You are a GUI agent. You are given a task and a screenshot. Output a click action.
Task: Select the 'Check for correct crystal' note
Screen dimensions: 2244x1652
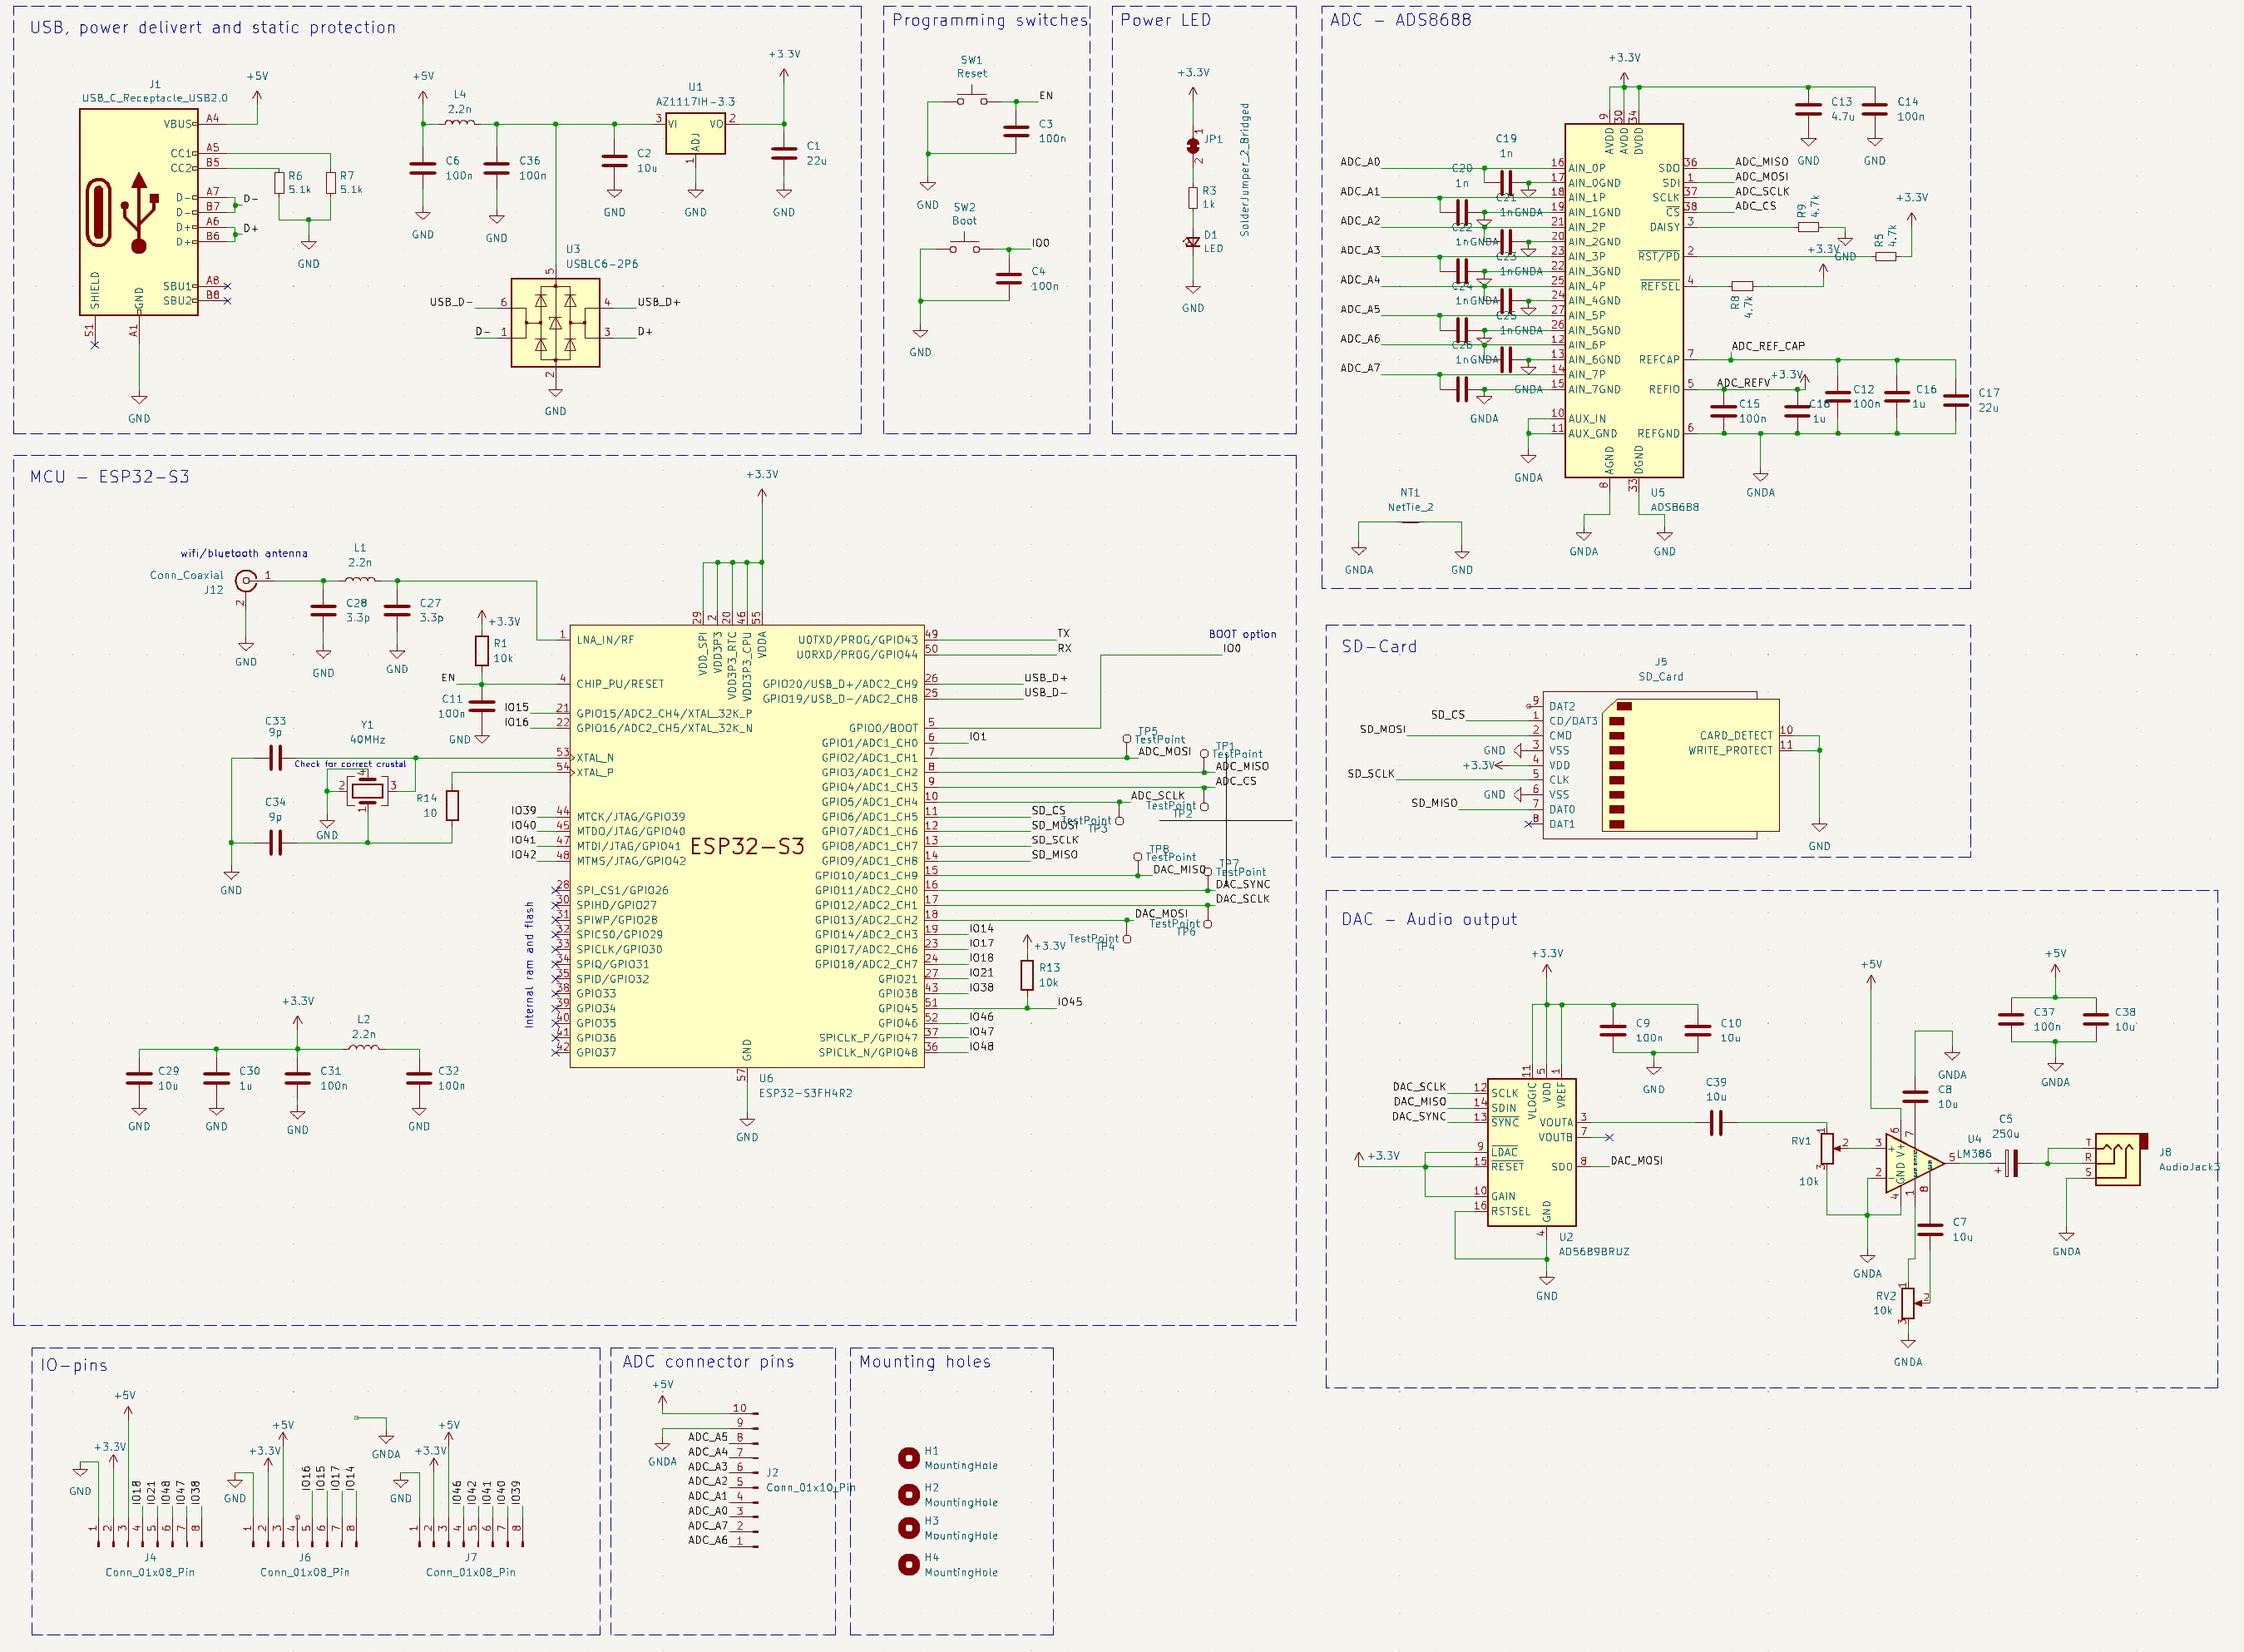click(x=350, y=764)
